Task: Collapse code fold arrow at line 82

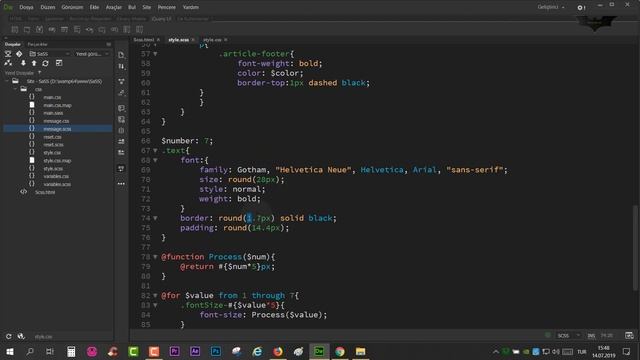Action: pos(155,296)
